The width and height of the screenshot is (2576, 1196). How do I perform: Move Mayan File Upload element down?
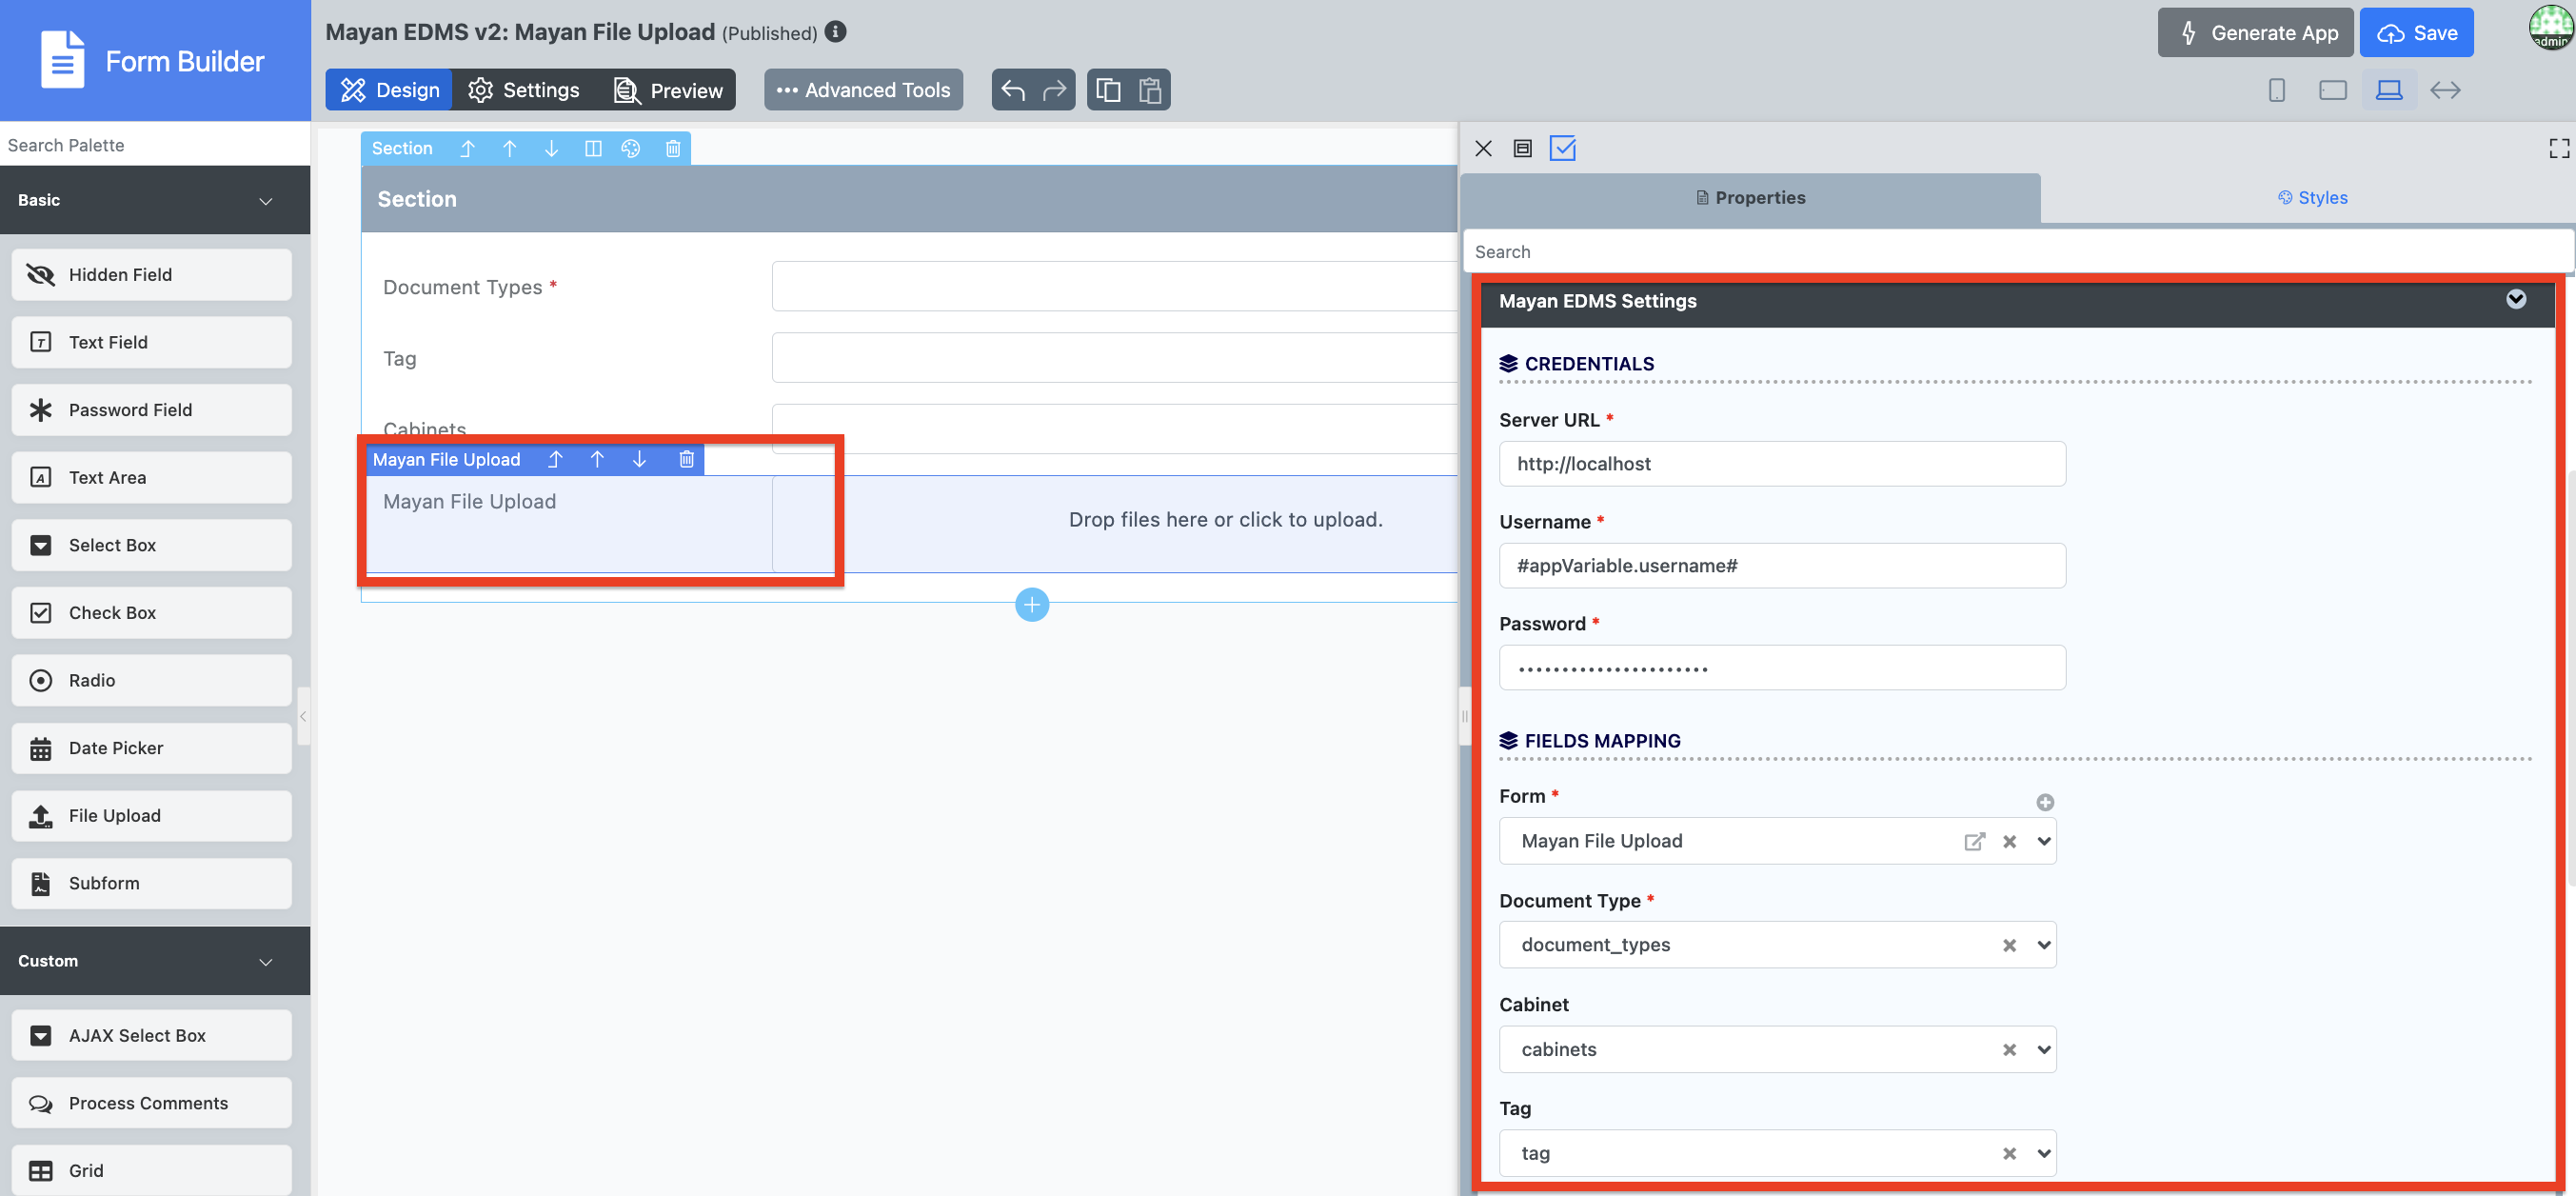click(x=639, y=459)
